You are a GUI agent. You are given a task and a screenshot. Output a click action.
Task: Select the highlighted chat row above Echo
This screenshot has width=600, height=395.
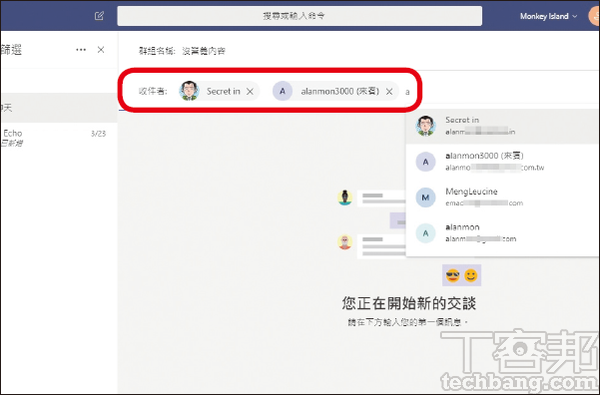[x=59, y=108]
